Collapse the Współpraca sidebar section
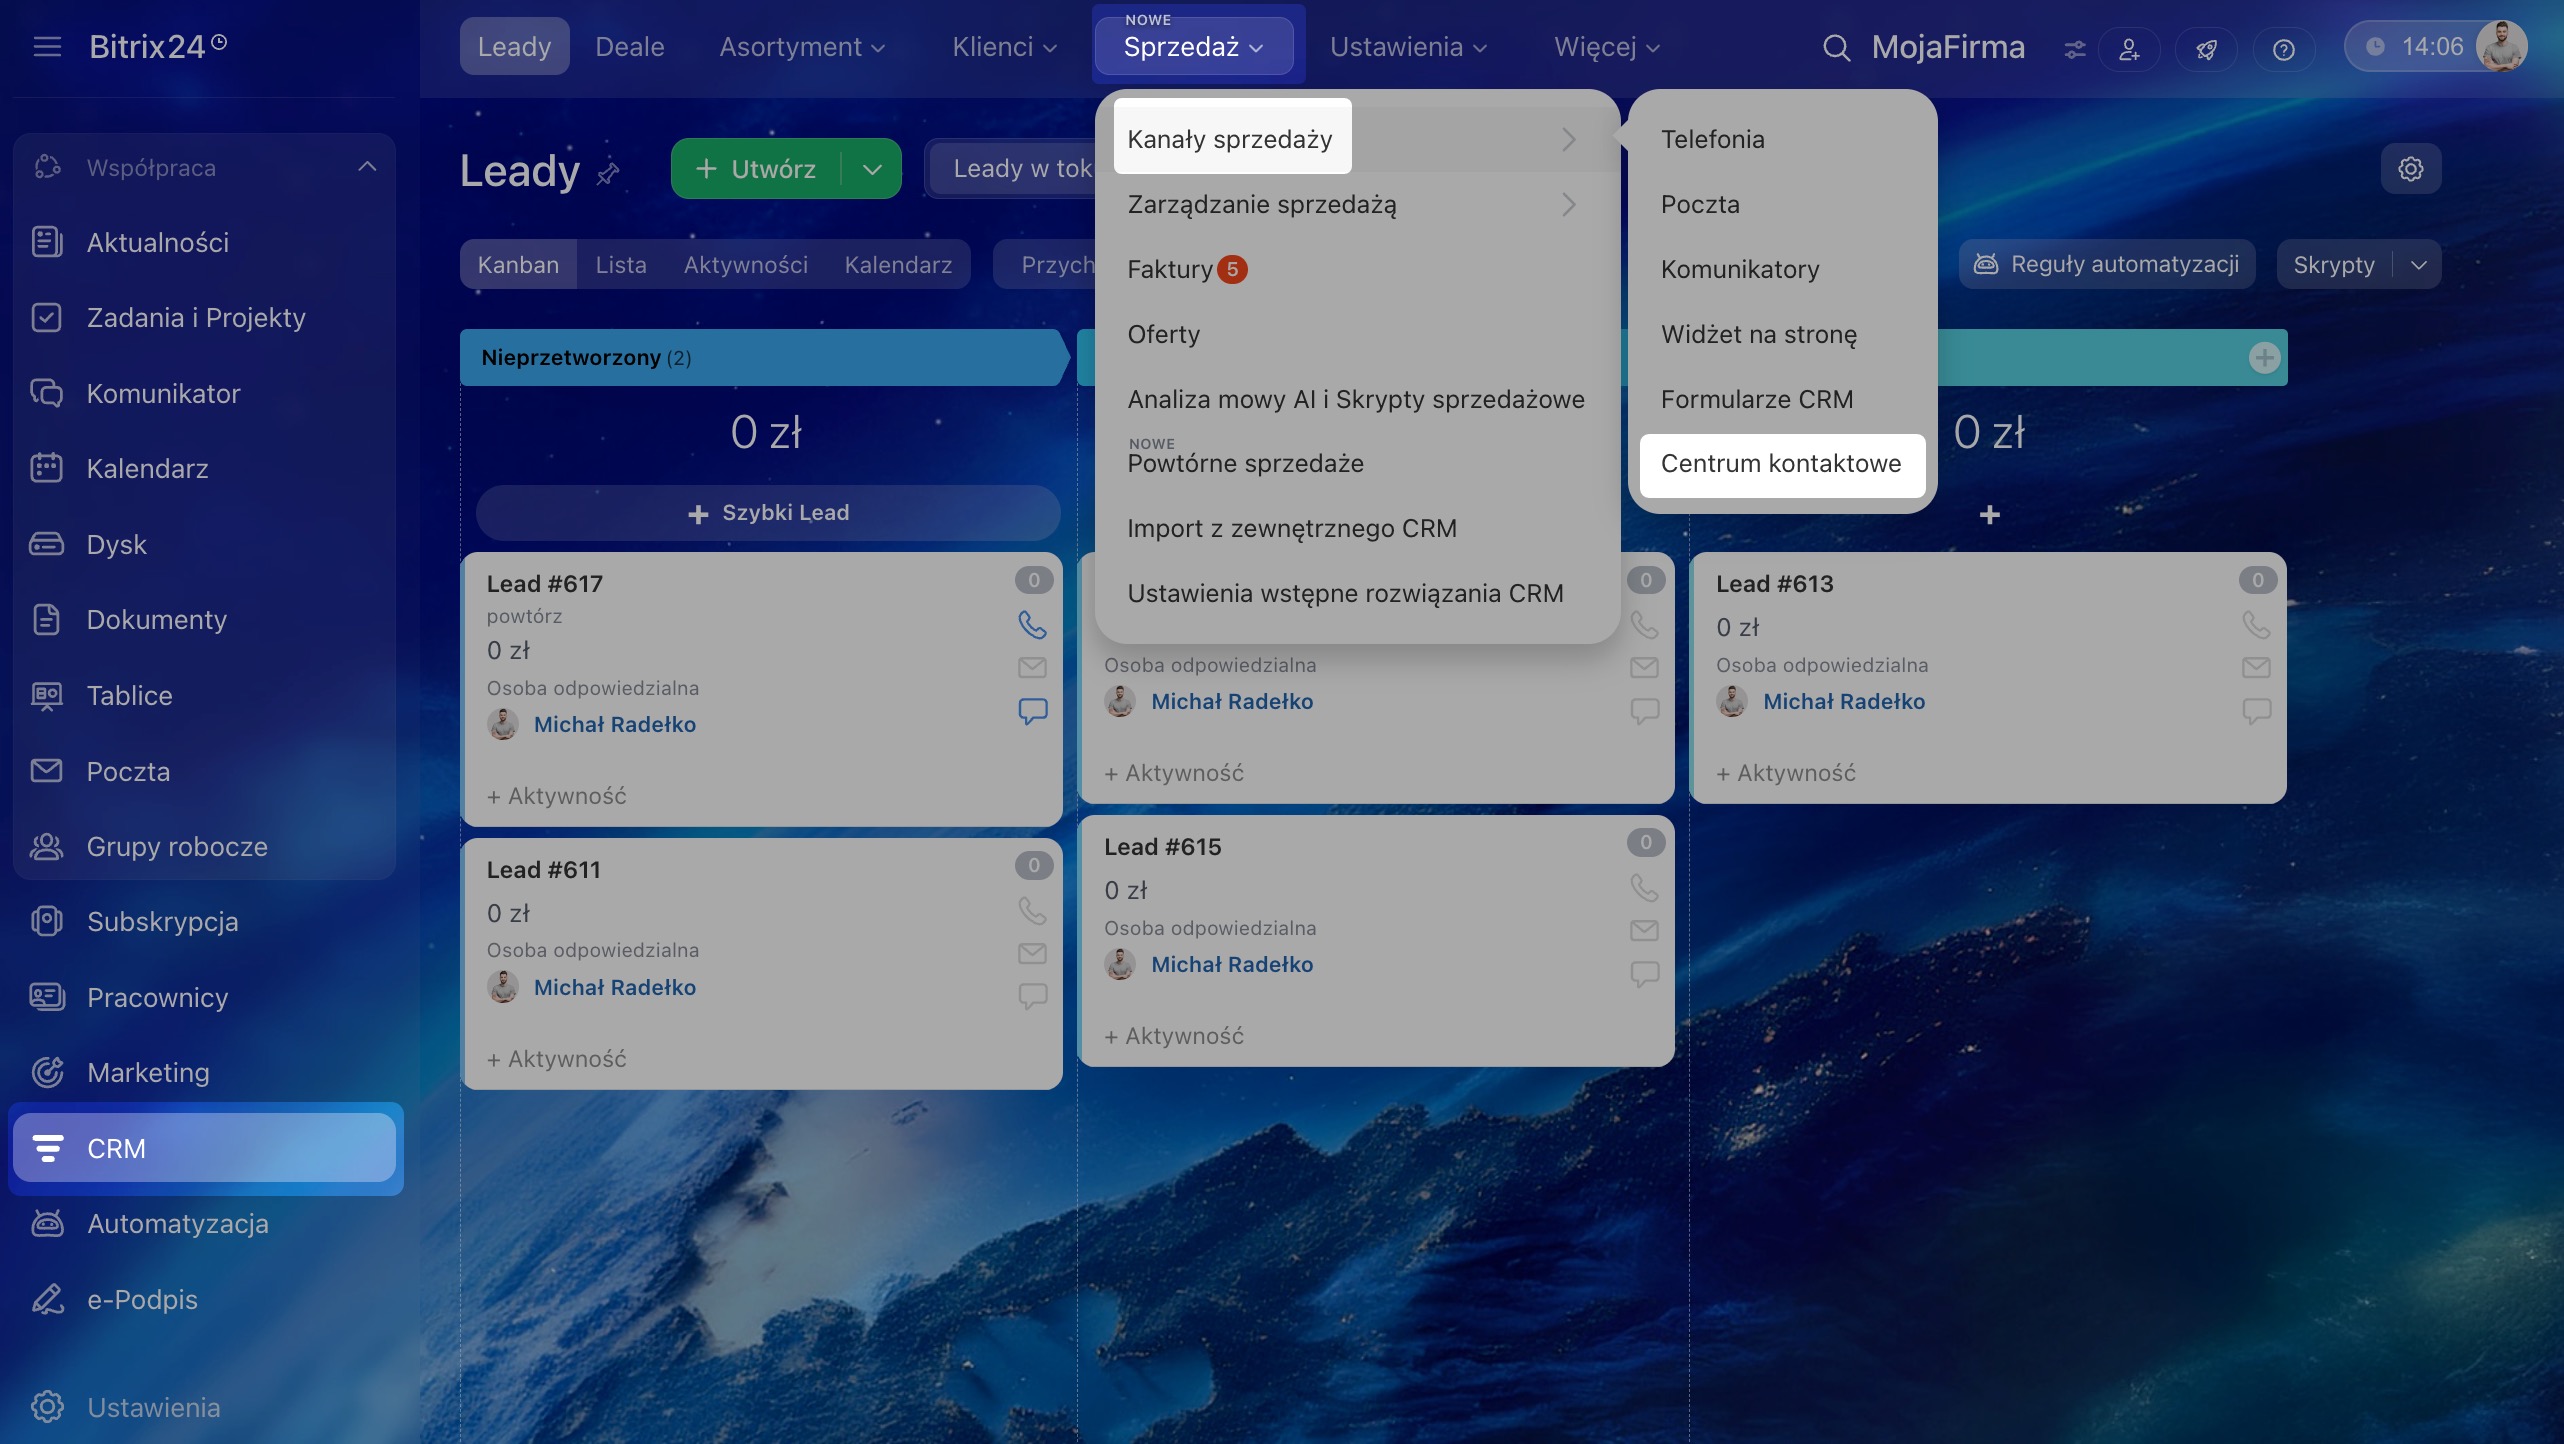The height and width of the screenshot is (1444, 2564). tap(367, 167)
